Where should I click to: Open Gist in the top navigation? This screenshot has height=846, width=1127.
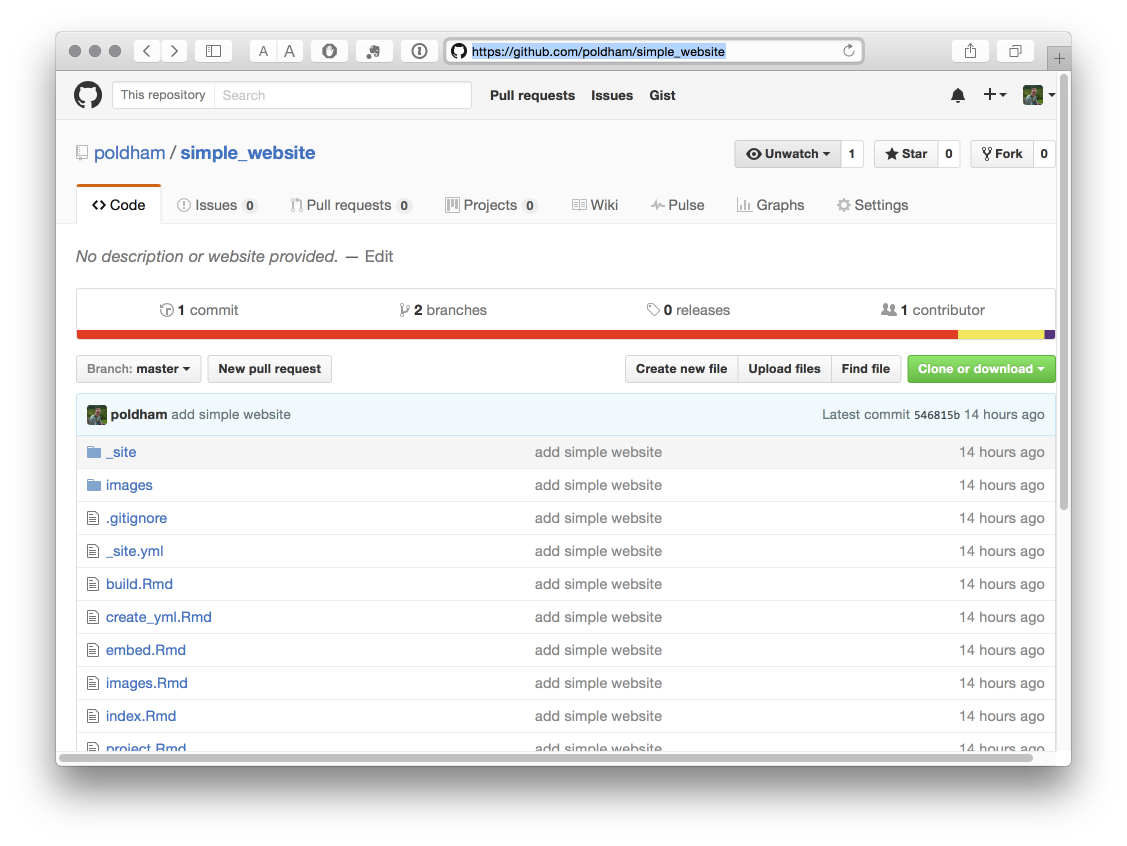click(x=662, y=96)
